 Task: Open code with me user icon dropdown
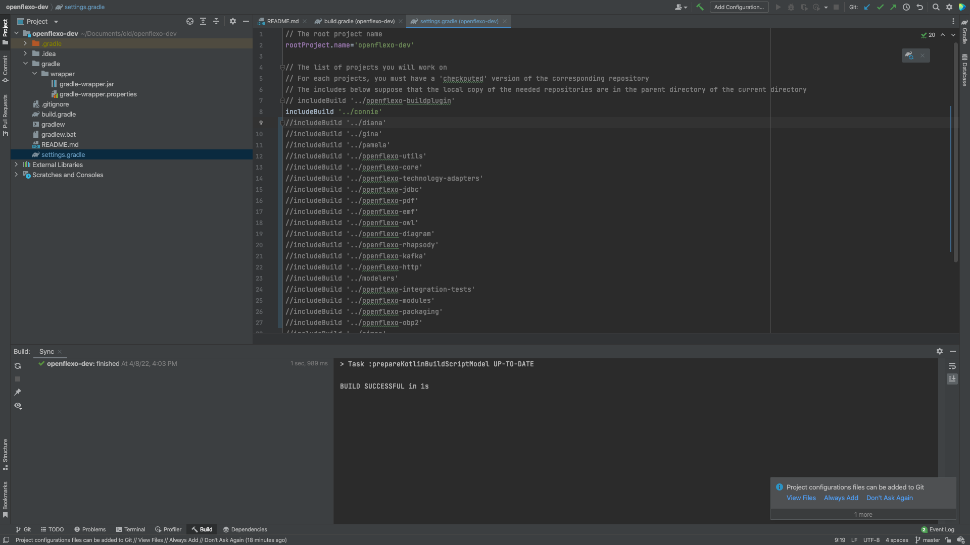point(680,7)
